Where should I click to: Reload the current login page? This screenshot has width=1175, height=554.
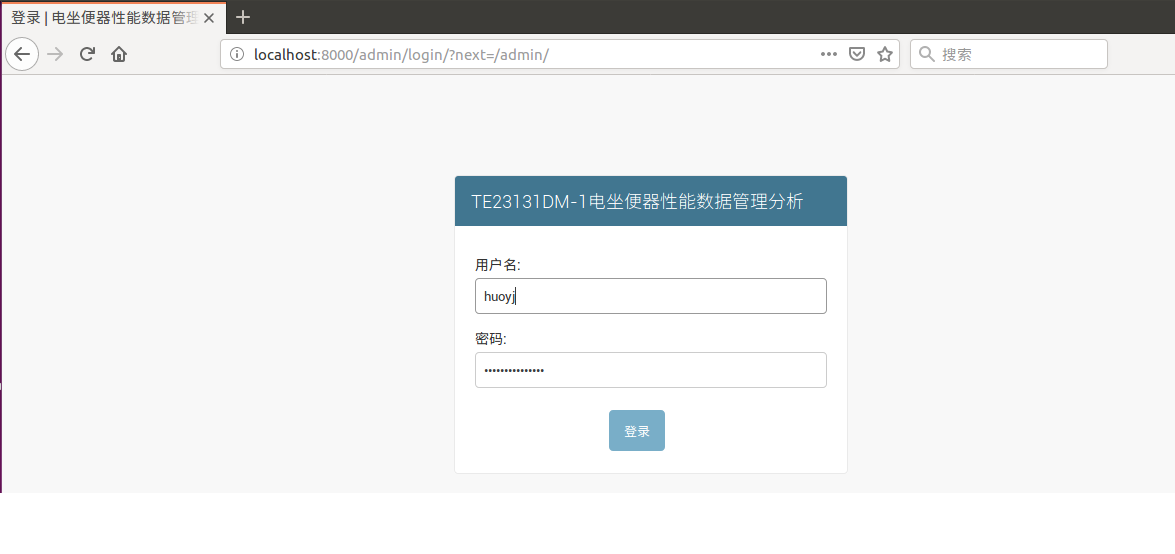(x=87, y=54)
